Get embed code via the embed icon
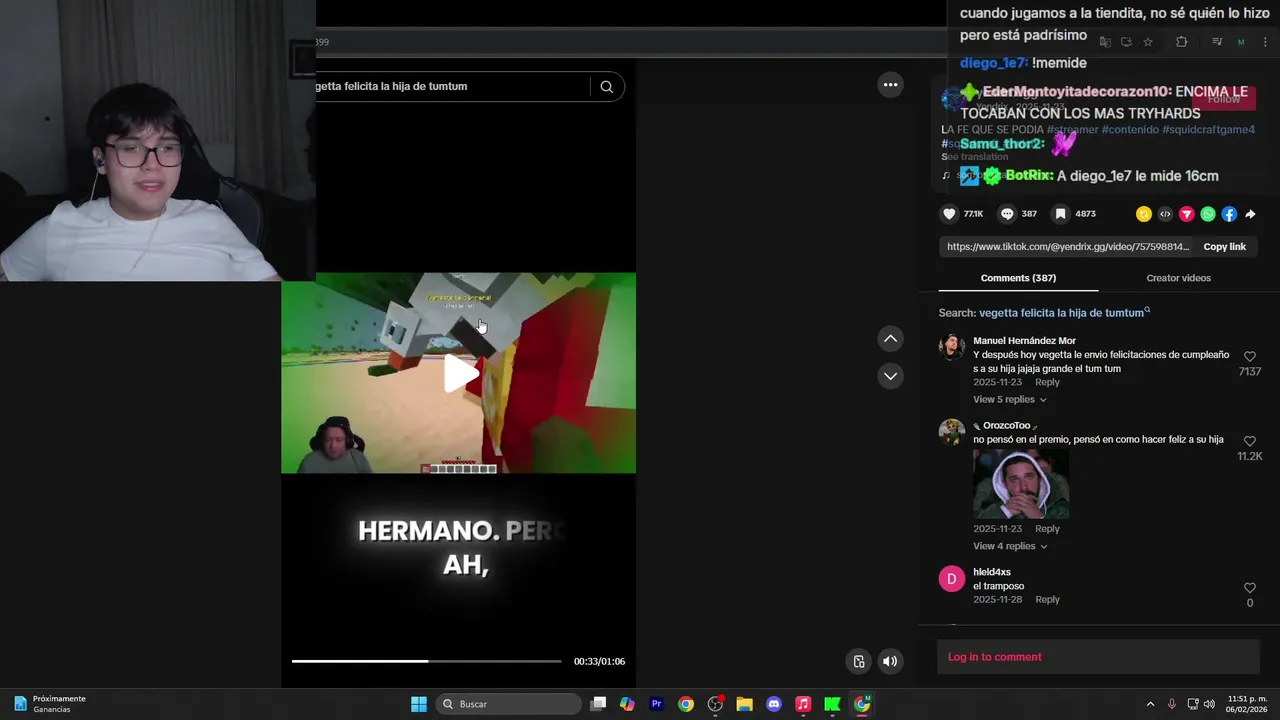This screenshot has width=1280, height=720. (1165, 214)
